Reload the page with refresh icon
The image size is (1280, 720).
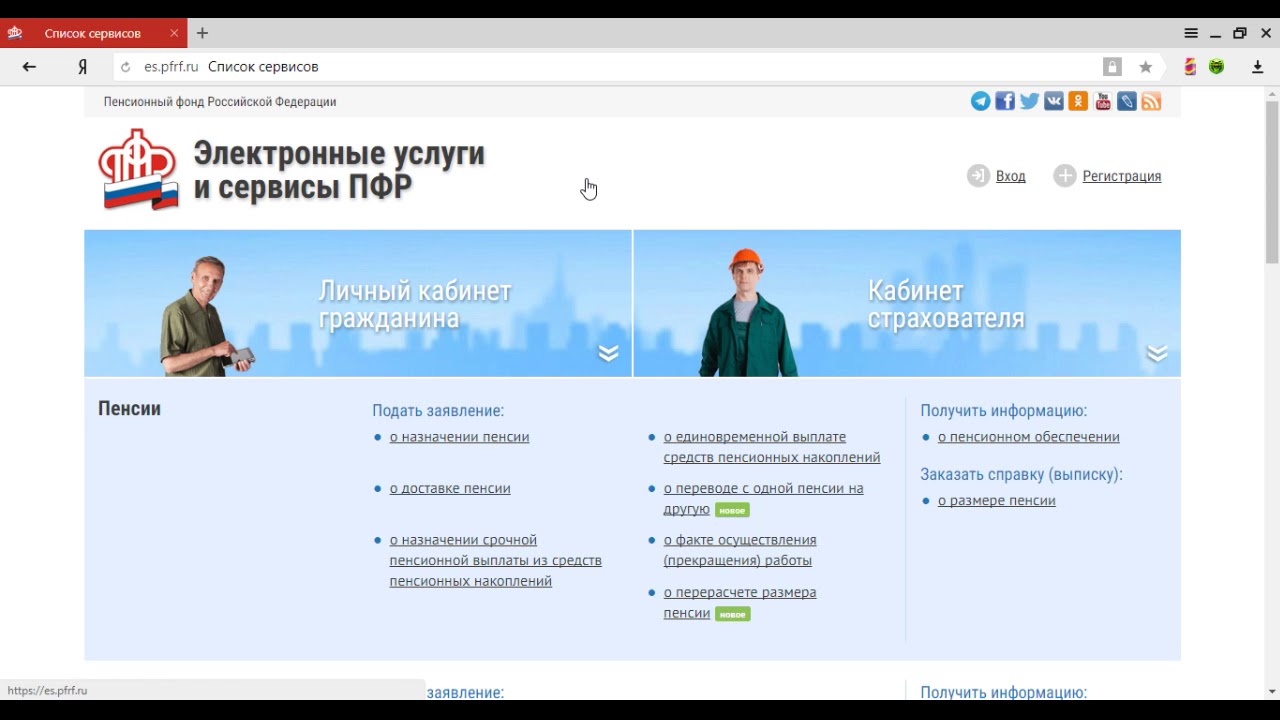[125, 67]
